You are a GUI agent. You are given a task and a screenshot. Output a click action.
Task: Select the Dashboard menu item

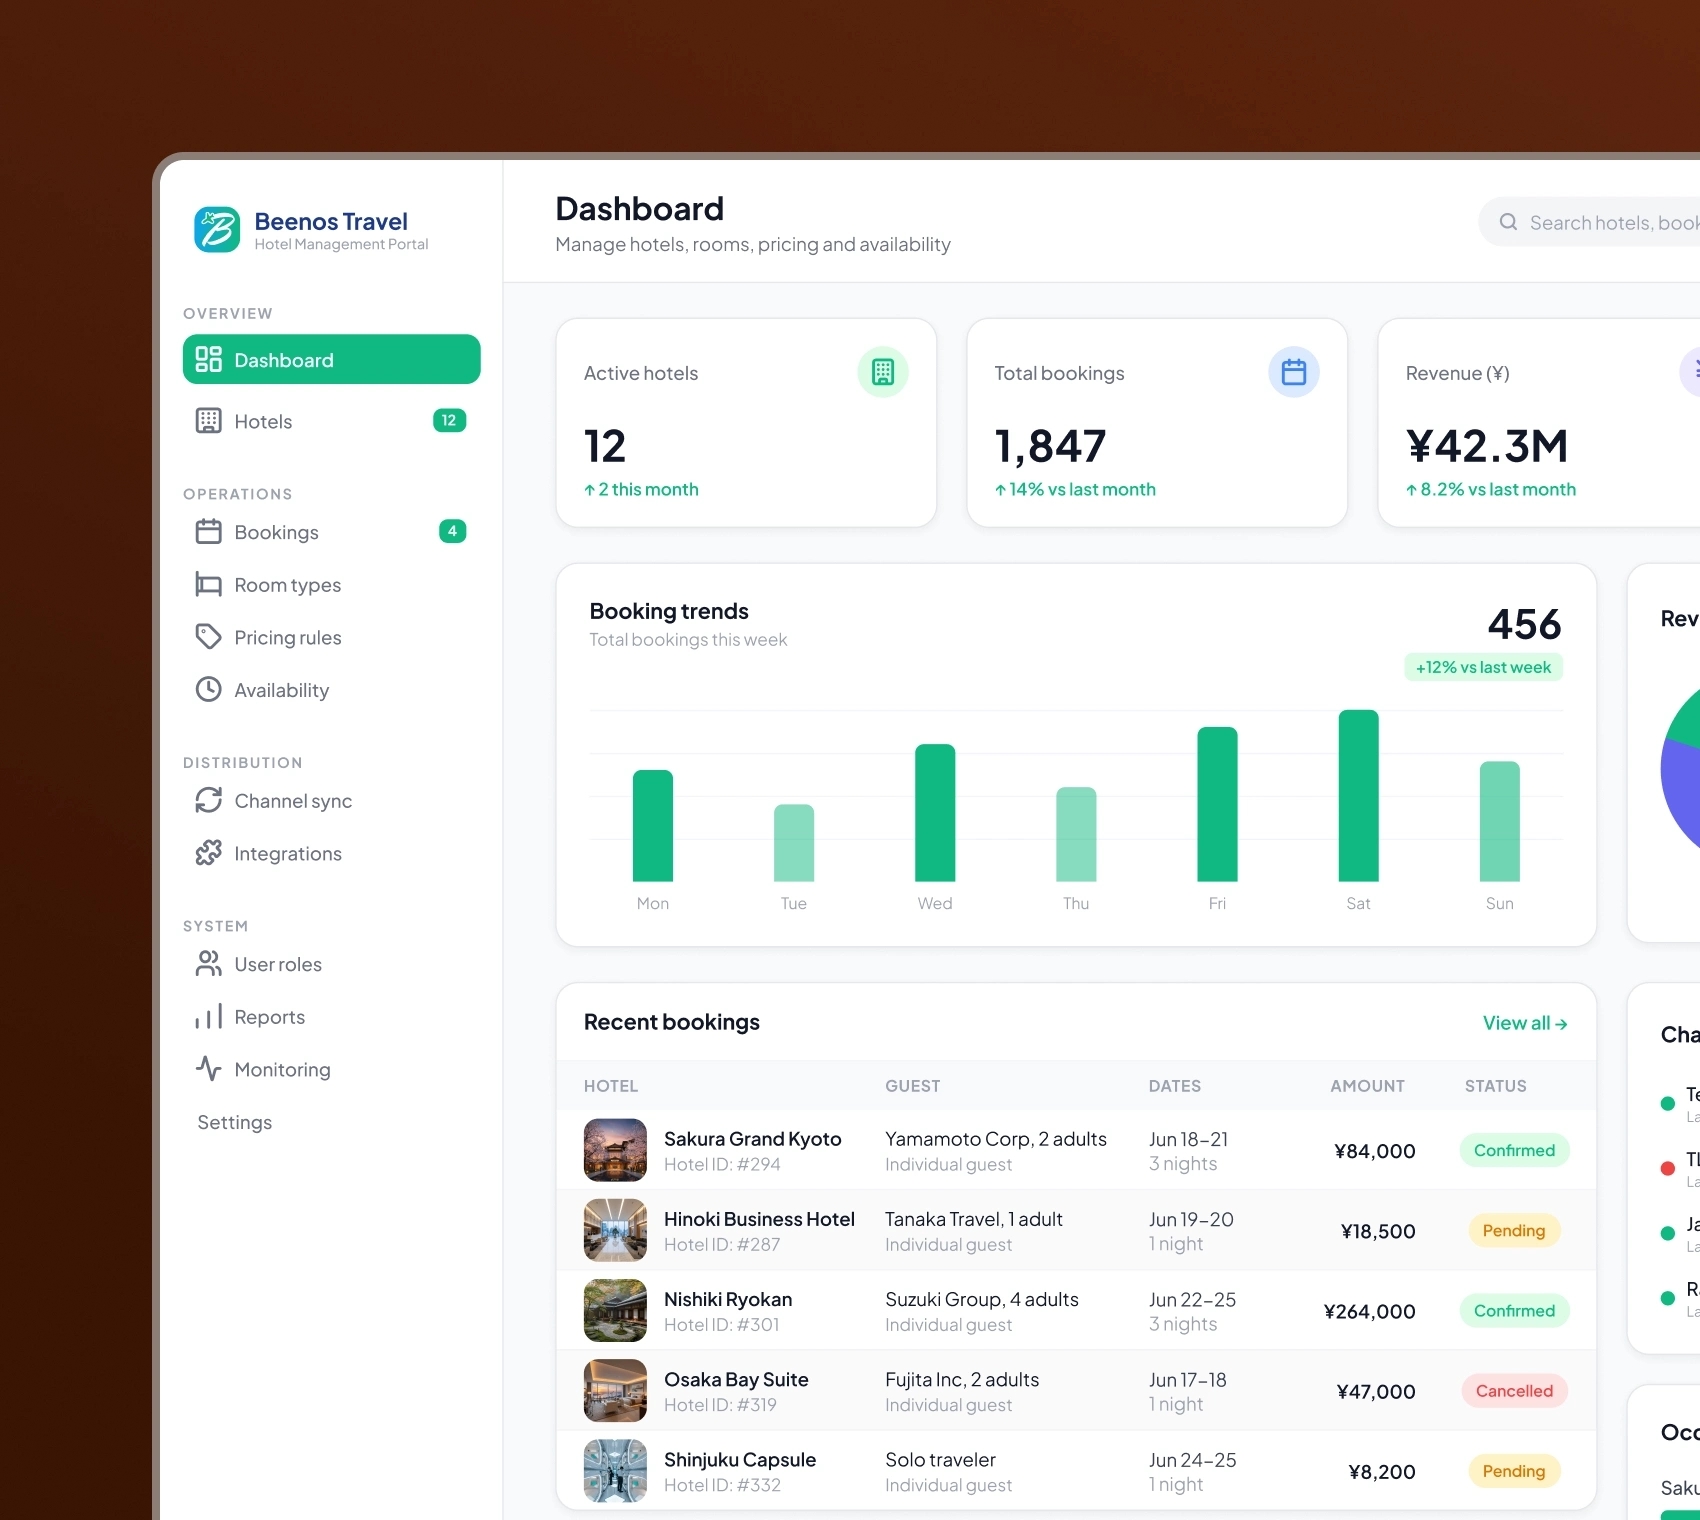(332, 359)
